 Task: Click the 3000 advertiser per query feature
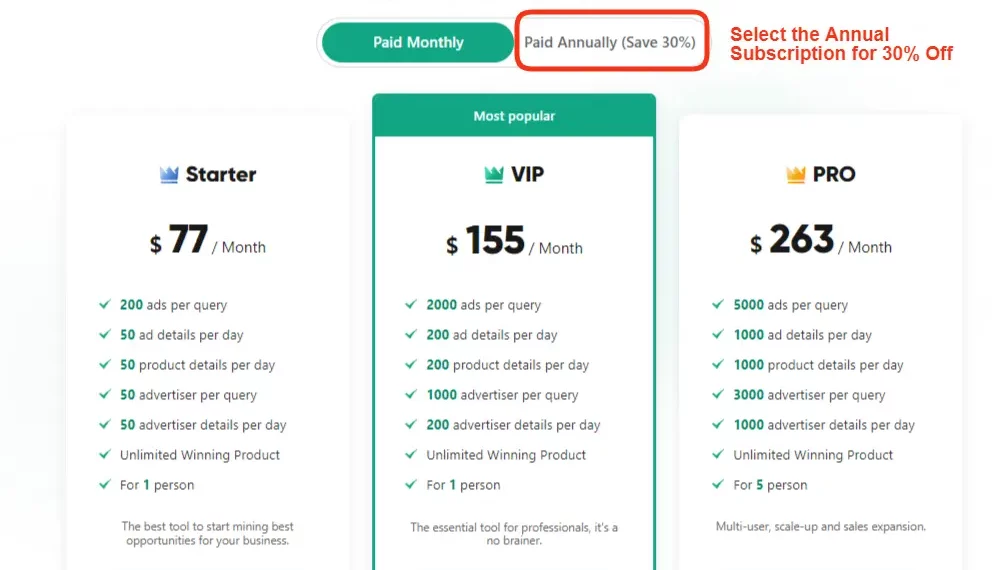point(809,395)
